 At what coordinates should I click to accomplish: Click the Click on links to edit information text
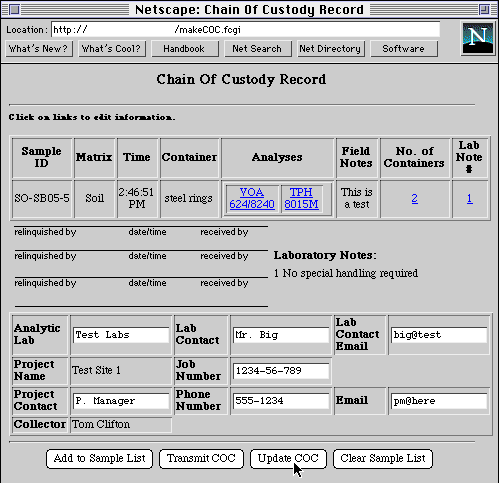[x=92, y=117]
